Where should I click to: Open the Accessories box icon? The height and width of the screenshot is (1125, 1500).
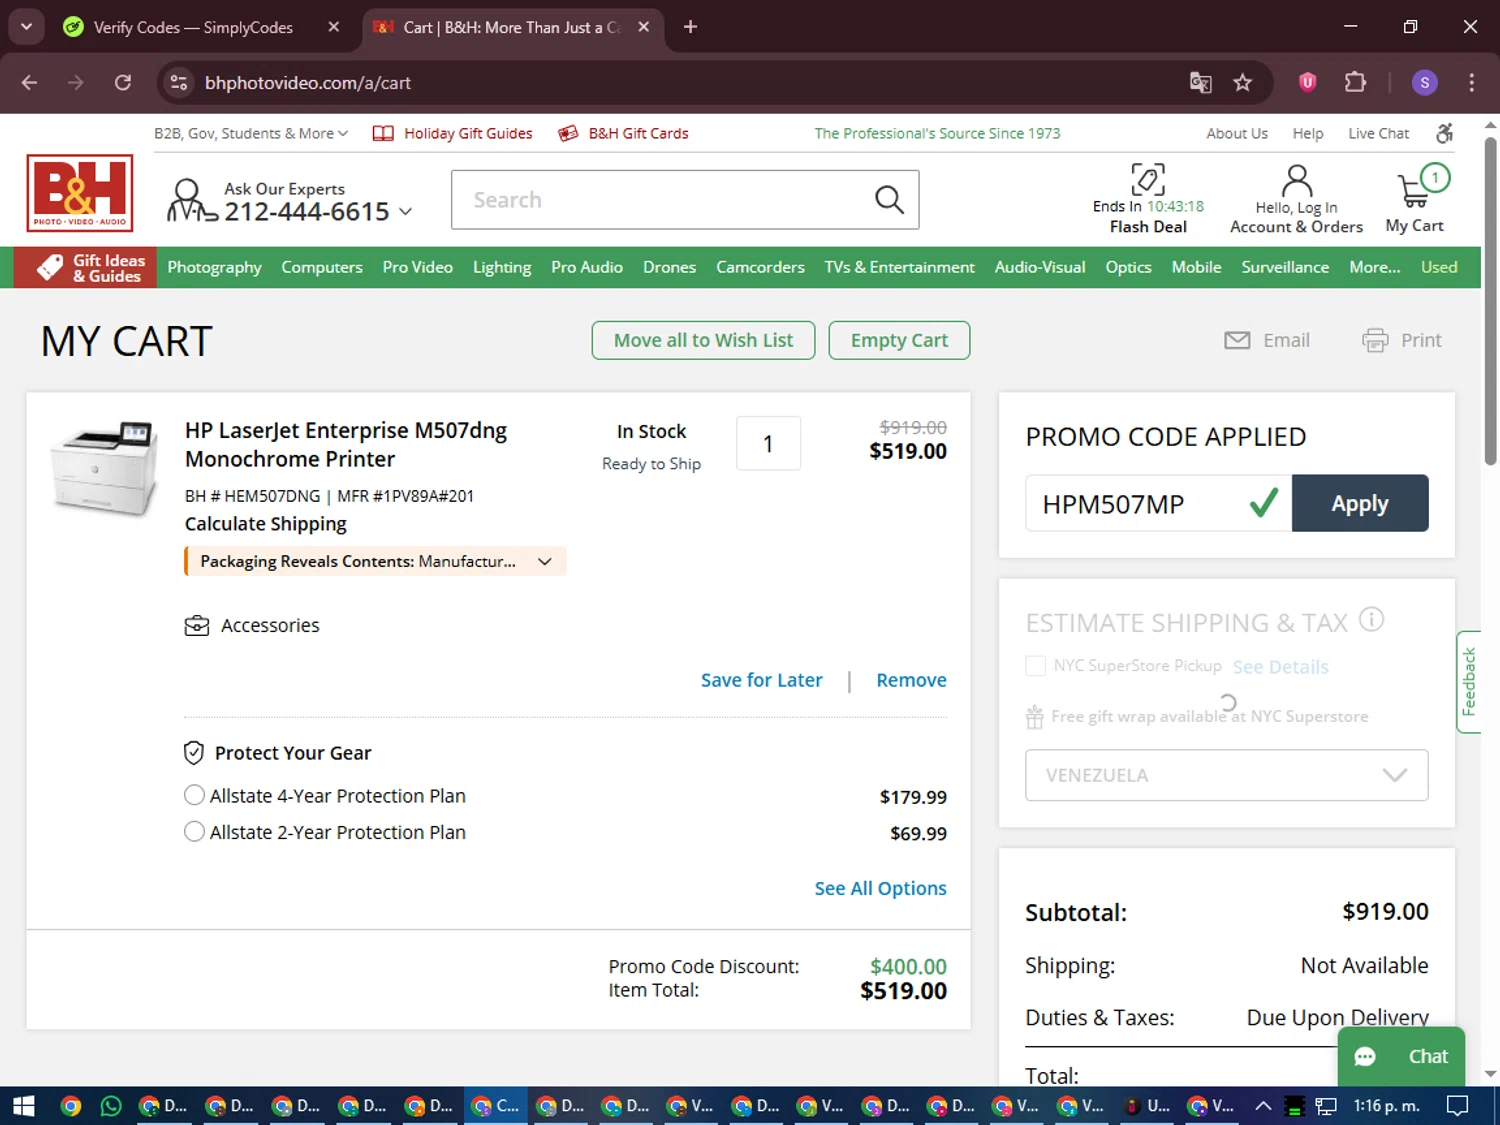point(198,625)
